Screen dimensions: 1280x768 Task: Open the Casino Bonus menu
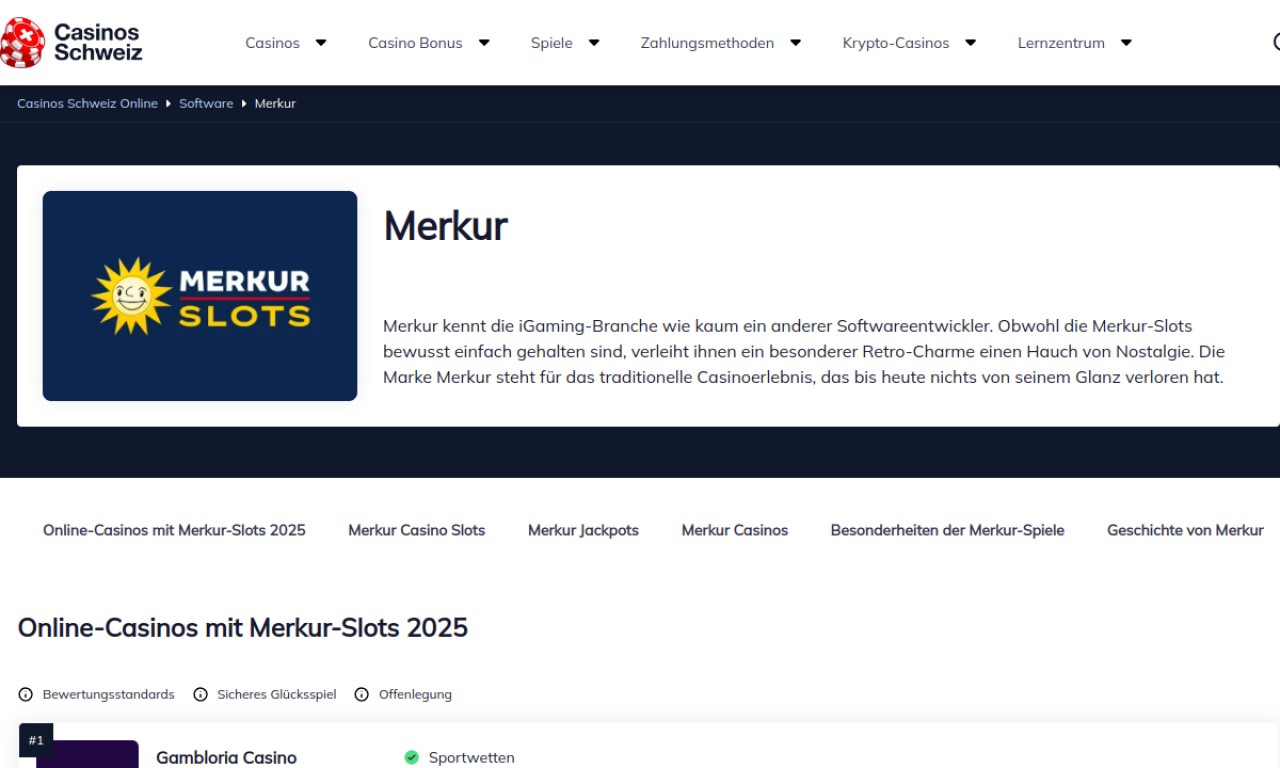click(x=415, y=43)
